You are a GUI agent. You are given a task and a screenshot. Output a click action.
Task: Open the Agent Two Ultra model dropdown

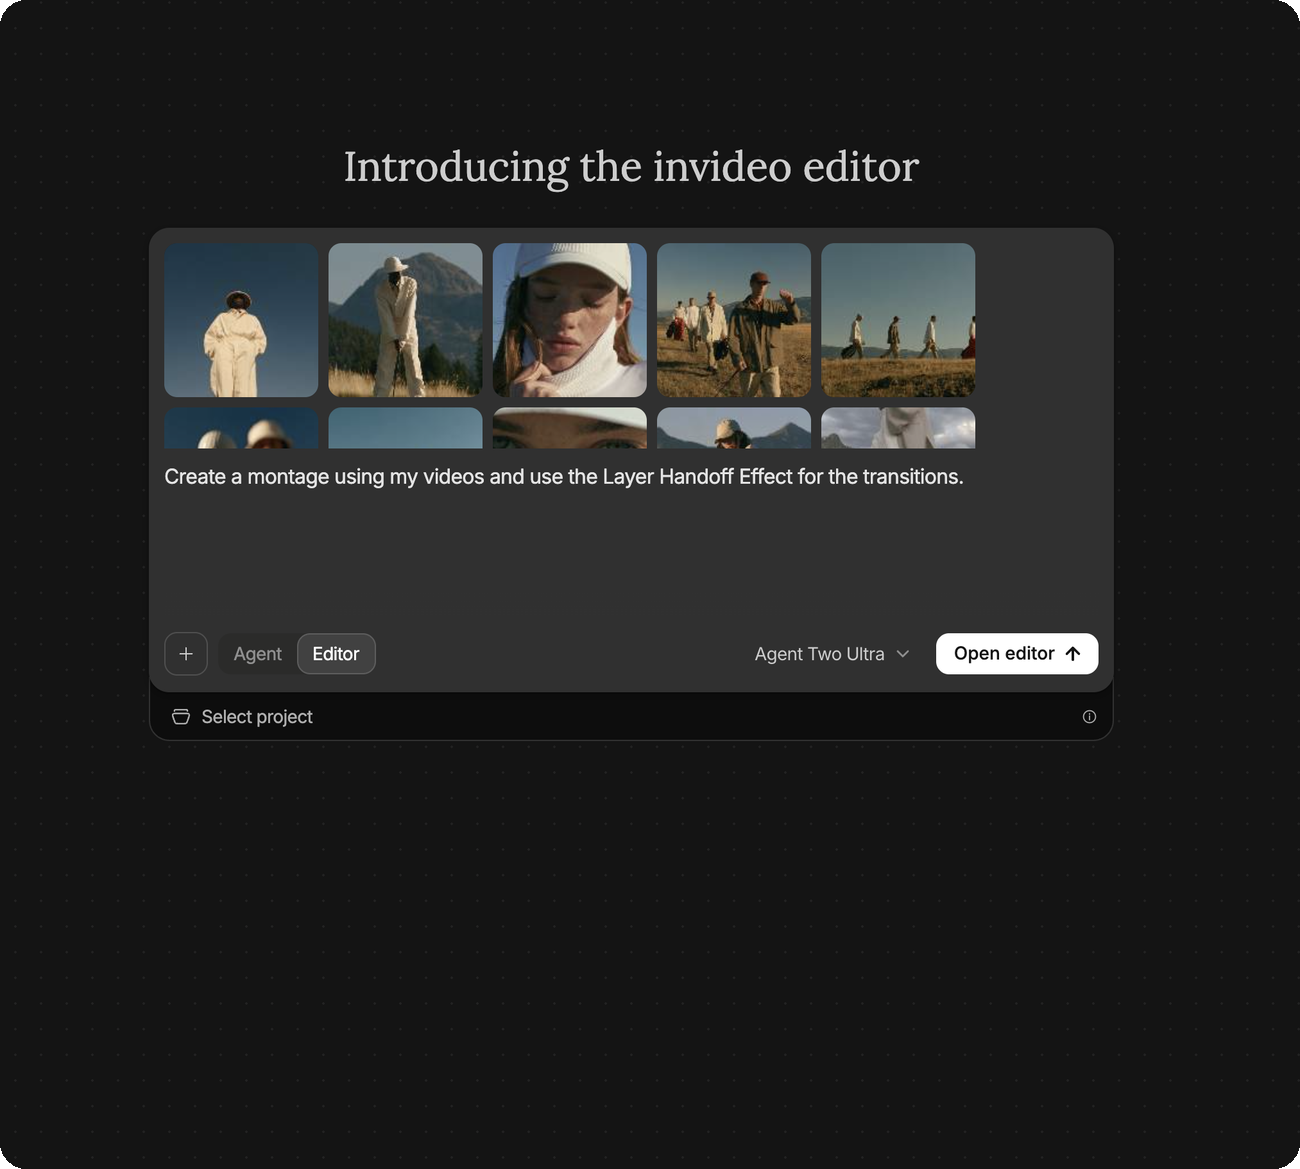pos(832,654)
